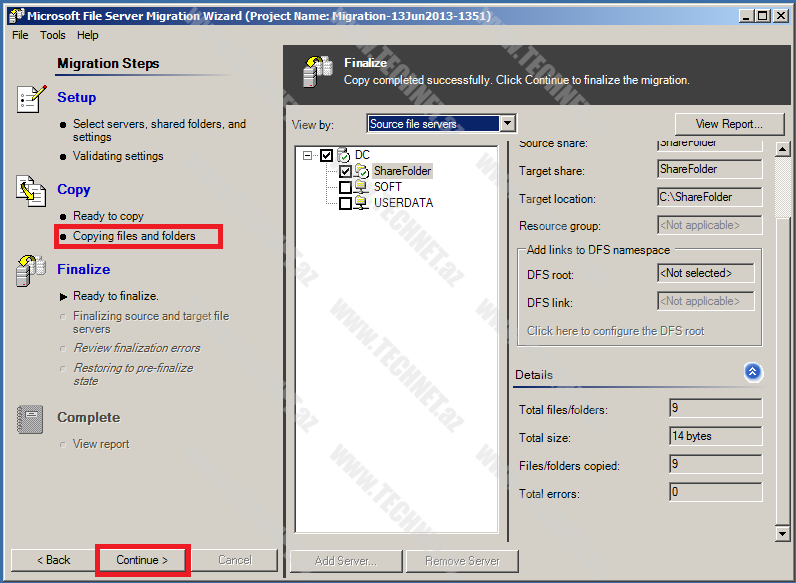
Task: Click the DFS root configuration link
Action: (615, 331)
